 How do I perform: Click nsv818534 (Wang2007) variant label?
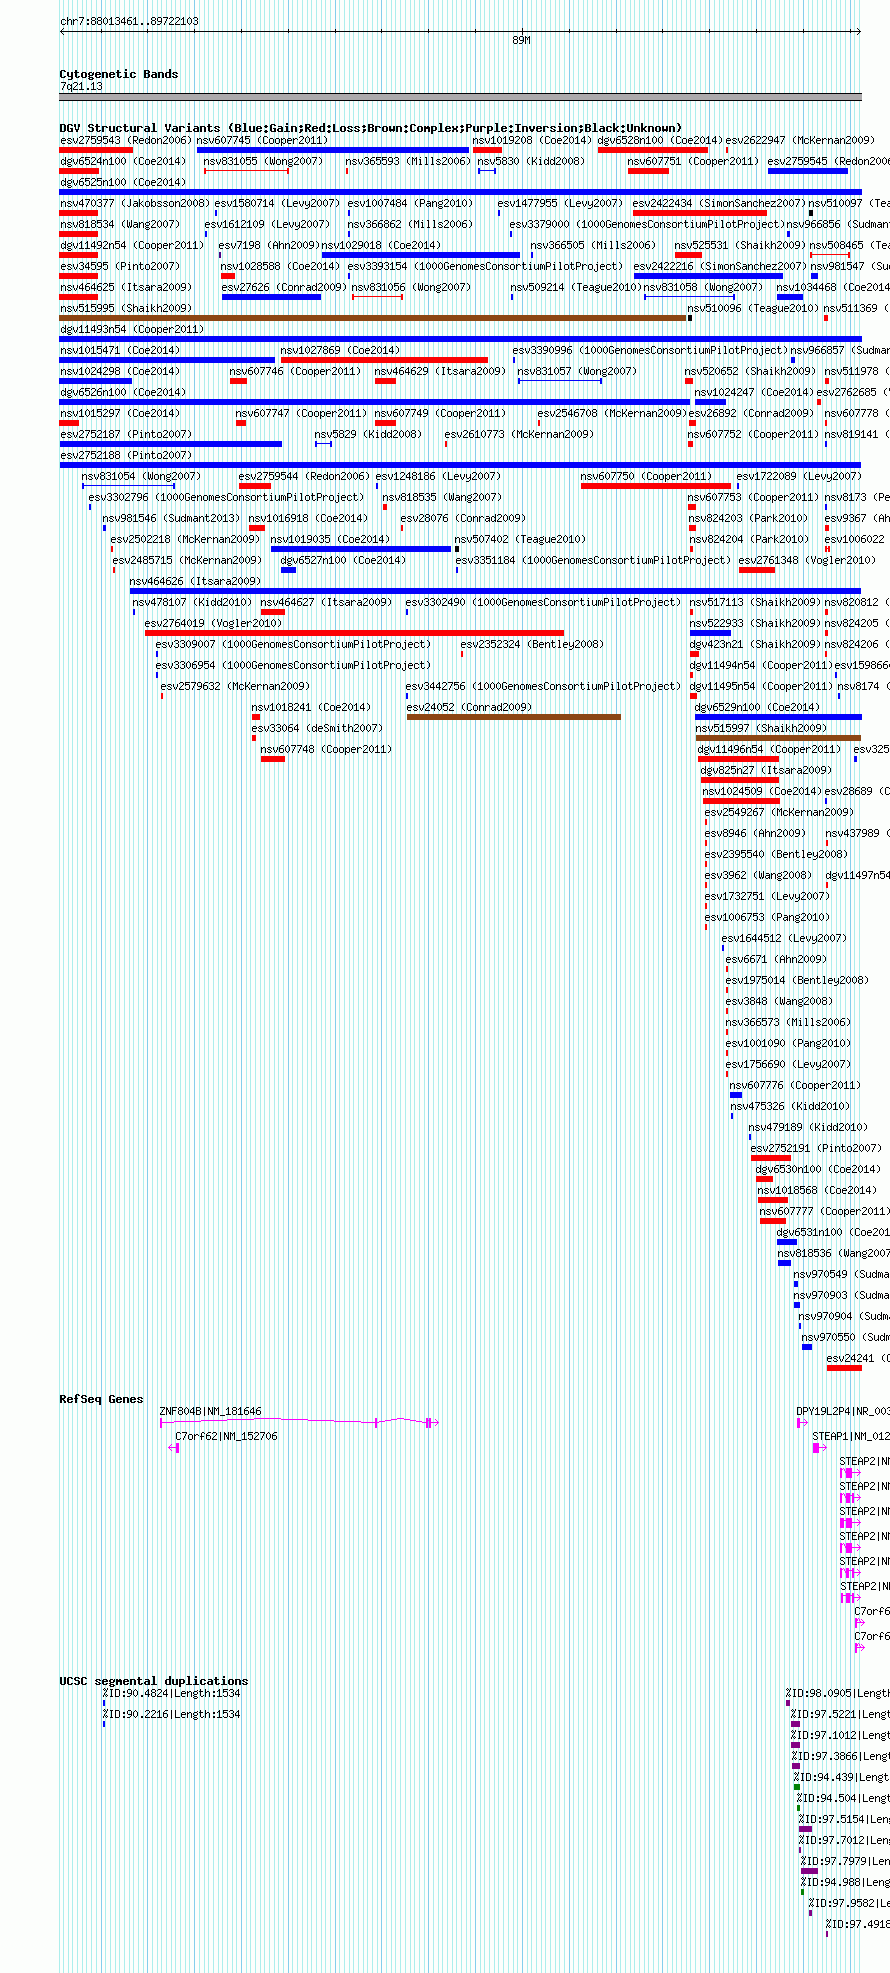120,224
